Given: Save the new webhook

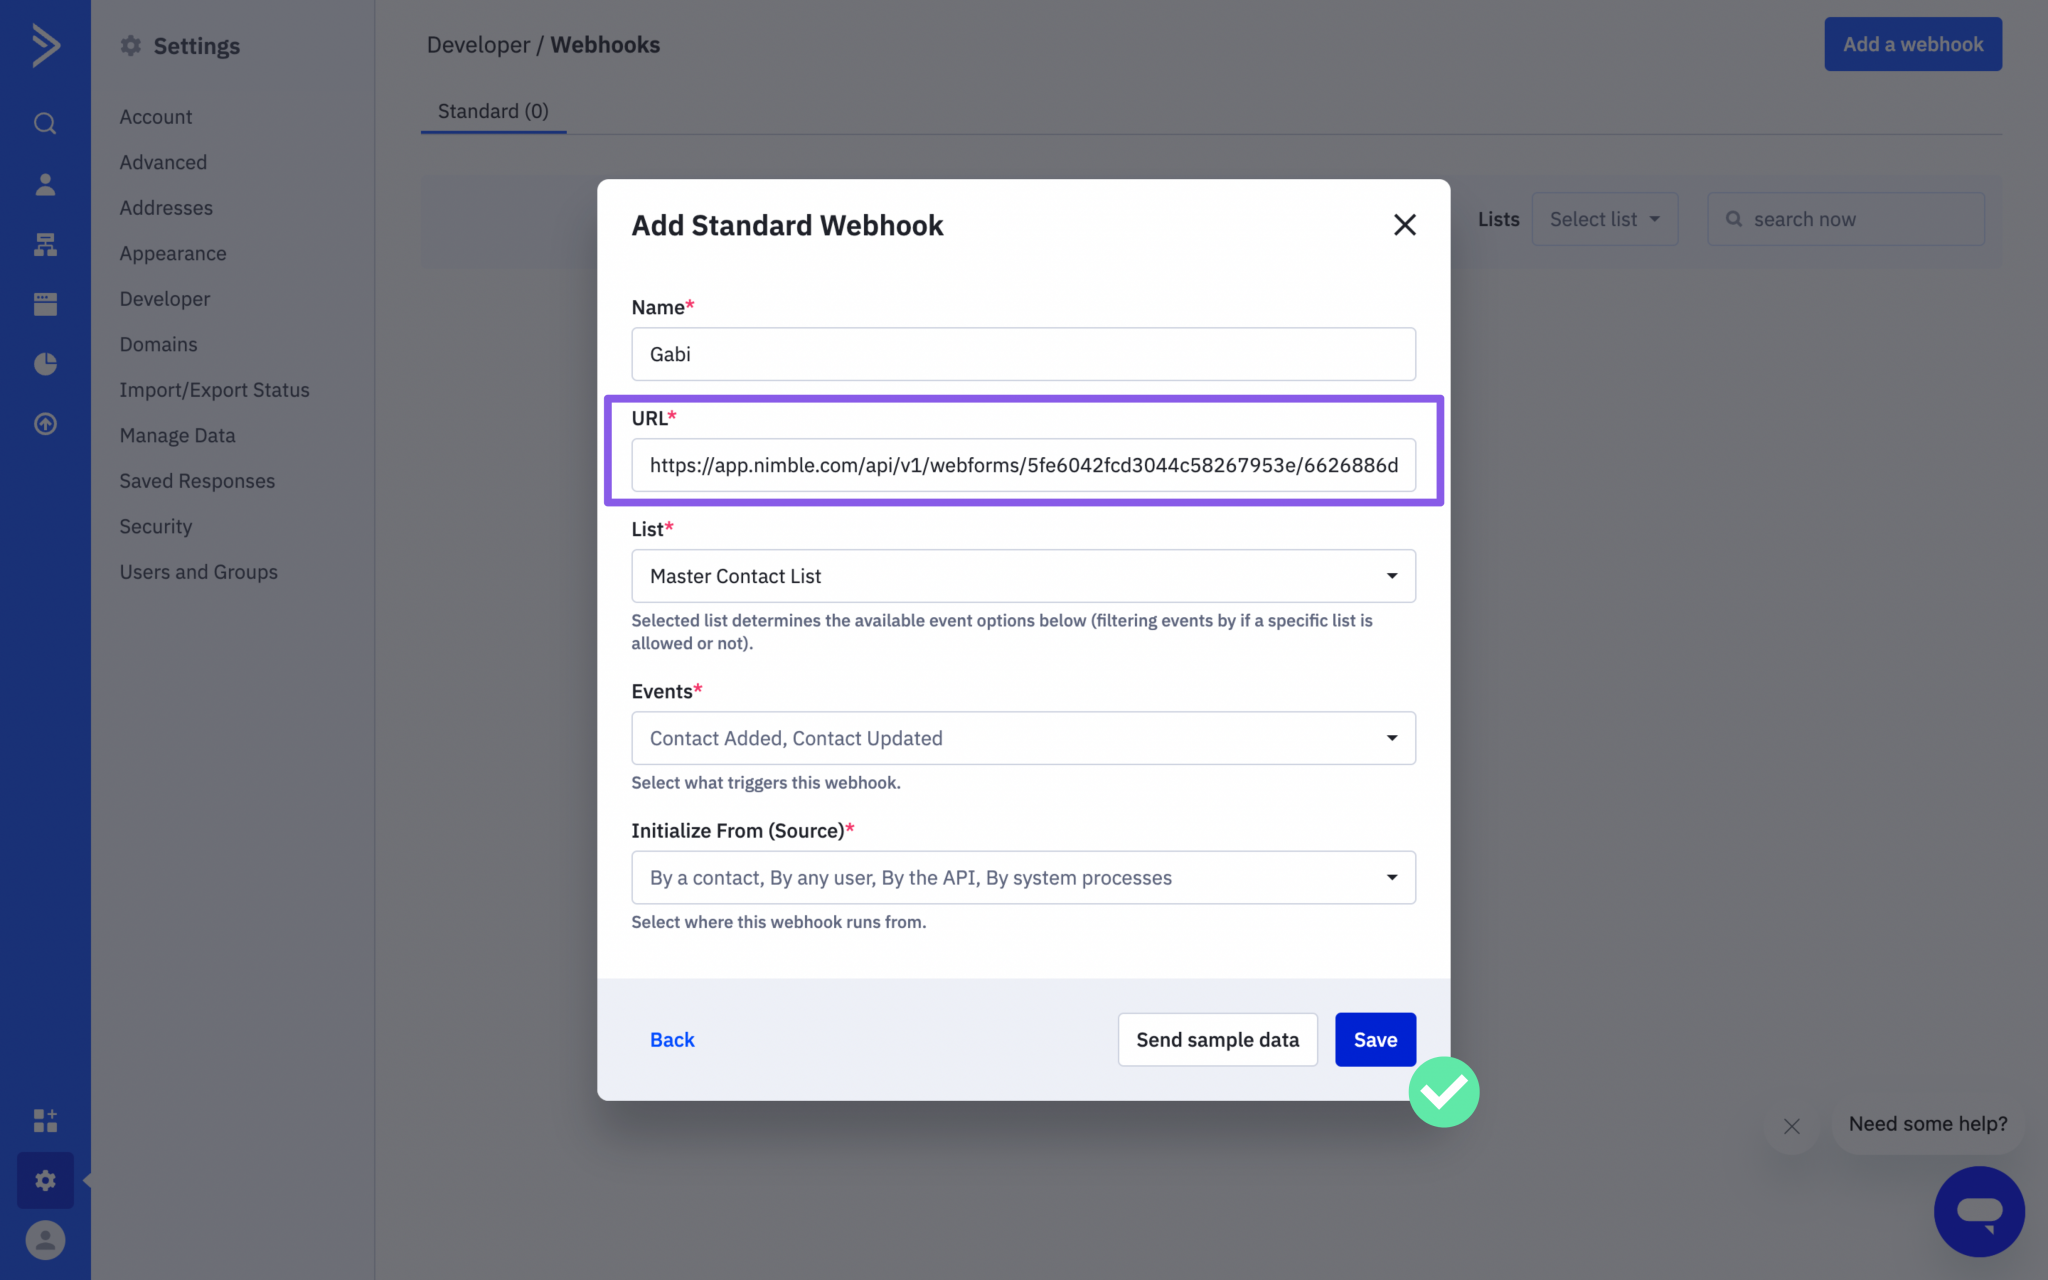Looking at the screenshot, I should tap(1374, 1039).
